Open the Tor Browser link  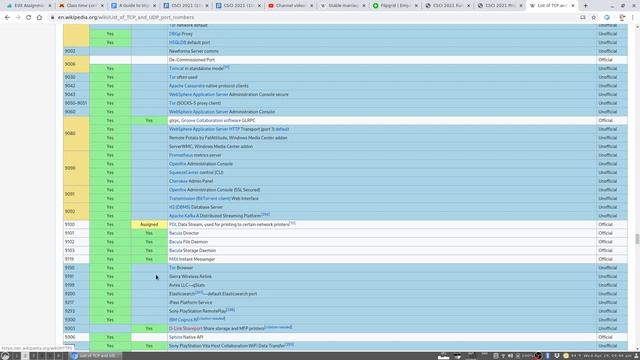[172, 268]
